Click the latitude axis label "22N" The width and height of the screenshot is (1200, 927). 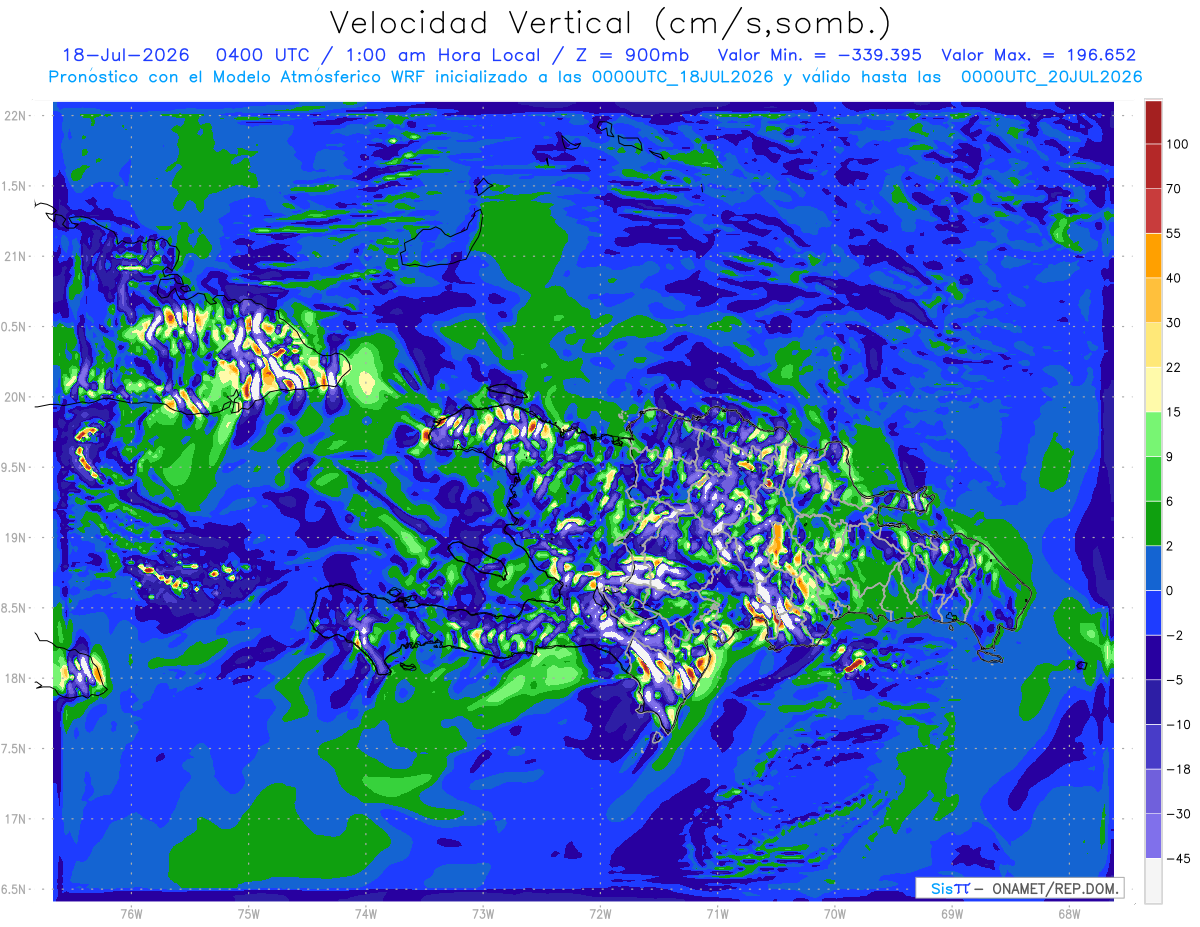click(16, 115)
